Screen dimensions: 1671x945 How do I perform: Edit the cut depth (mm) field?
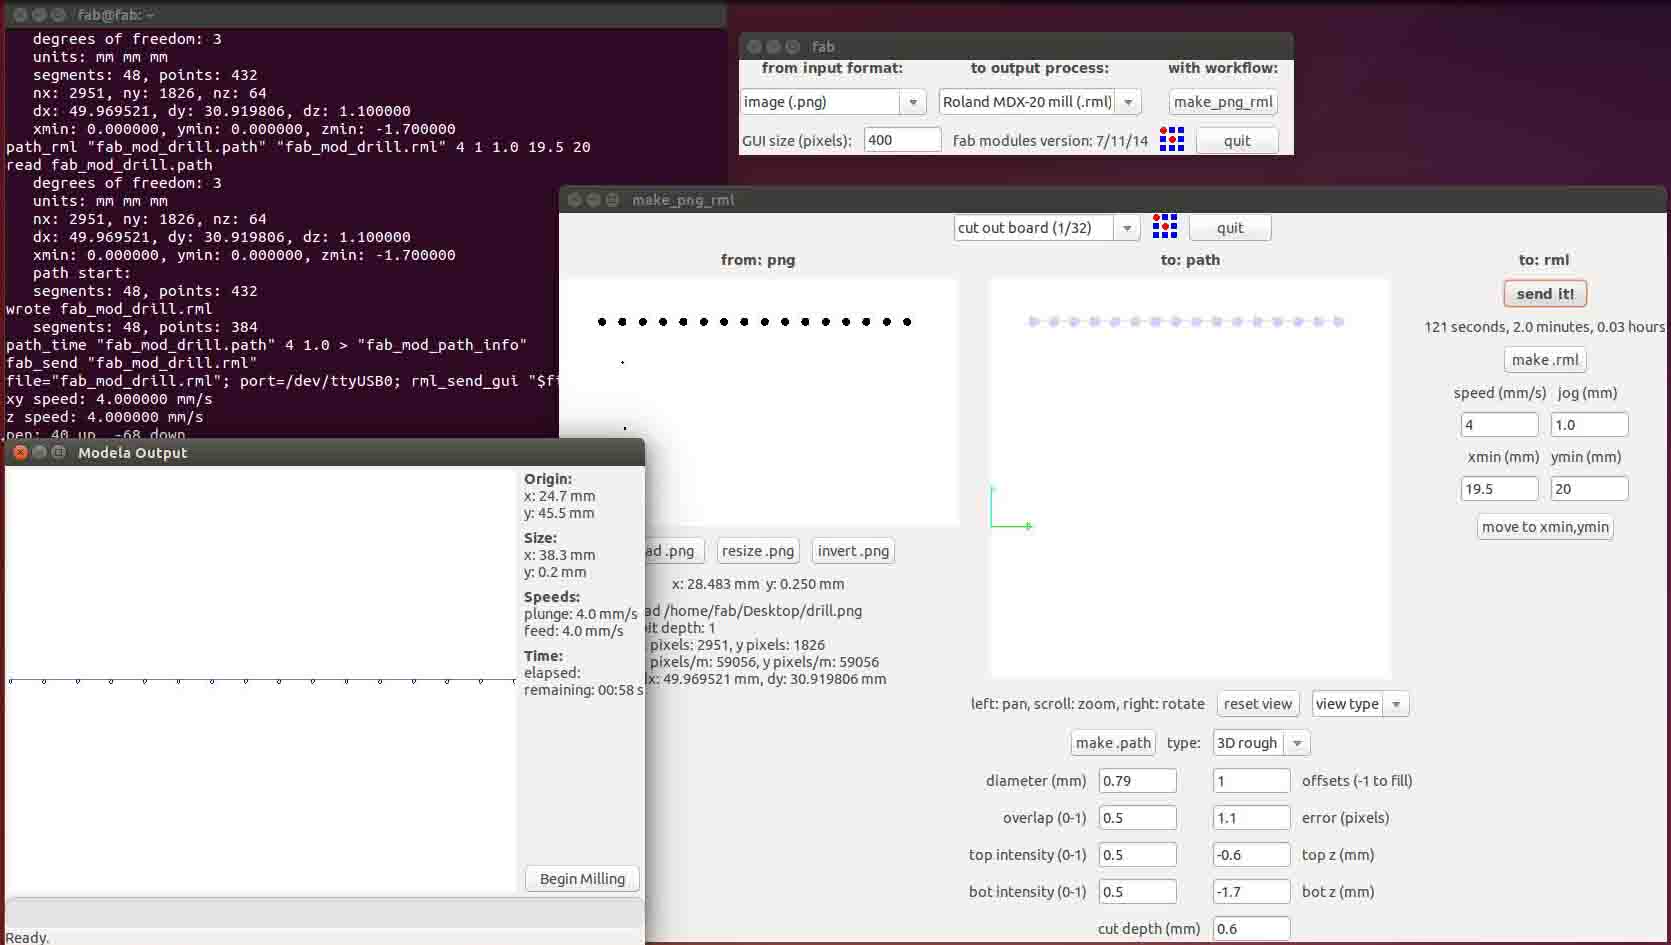coord(1251,929)
